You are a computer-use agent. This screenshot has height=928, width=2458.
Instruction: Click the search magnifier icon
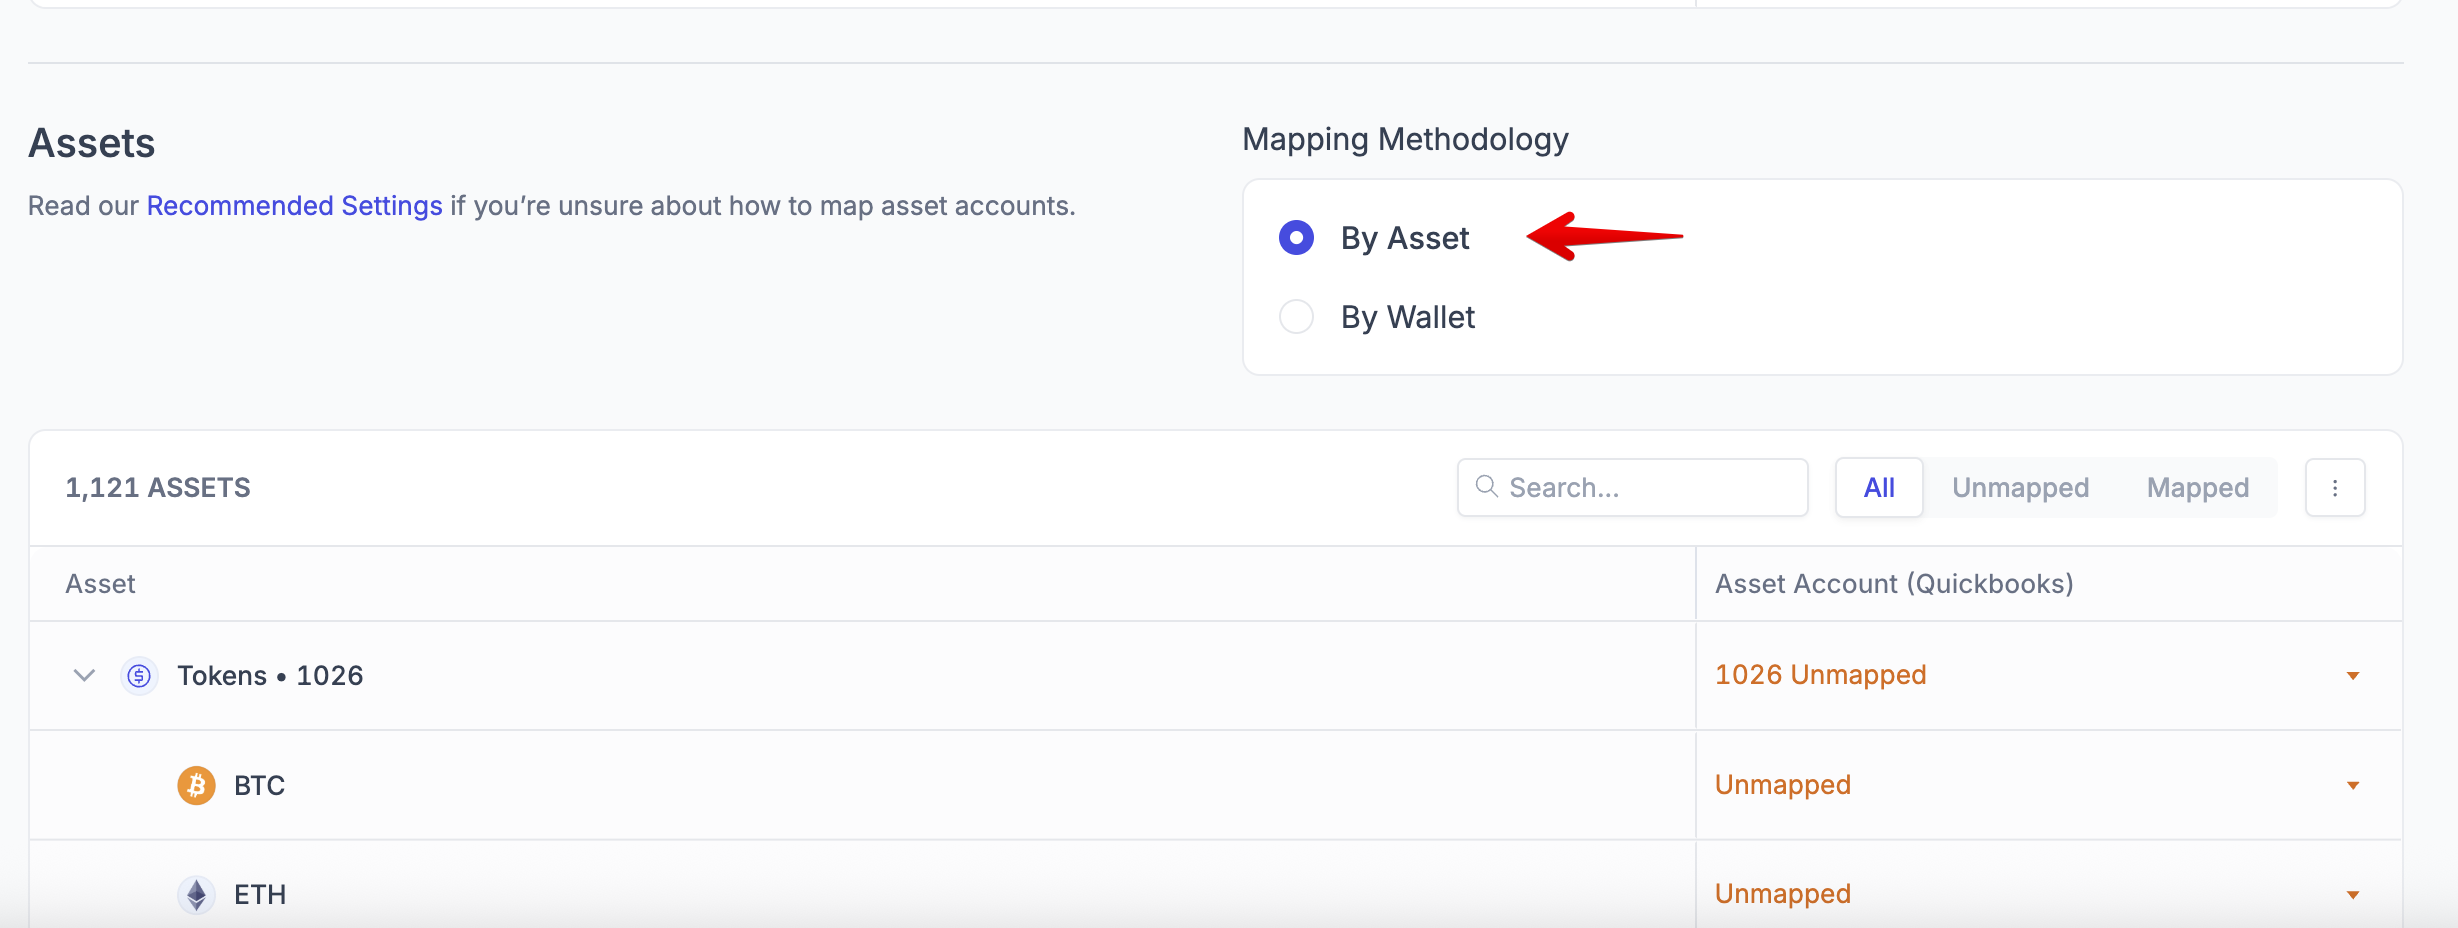[x=1487, y=487]
